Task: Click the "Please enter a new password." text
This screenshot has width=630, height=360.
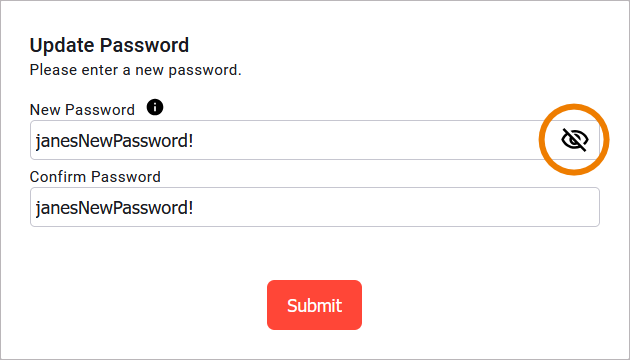Action: (x=135, y=70)
